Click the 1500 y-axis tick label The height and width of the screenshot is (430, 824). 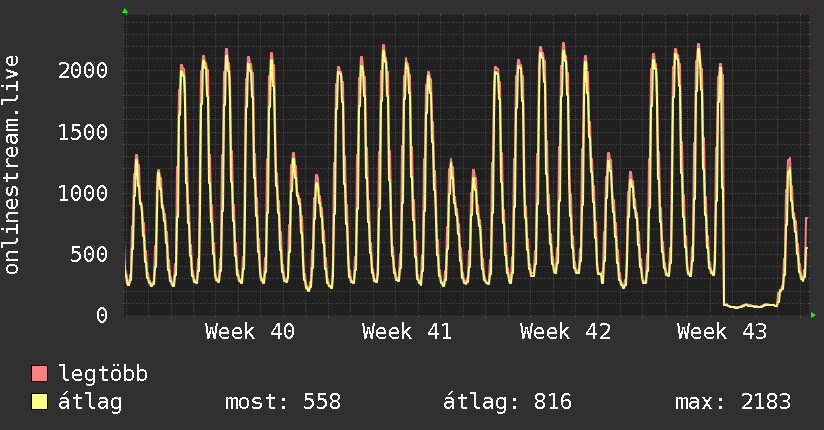point(83,132)
